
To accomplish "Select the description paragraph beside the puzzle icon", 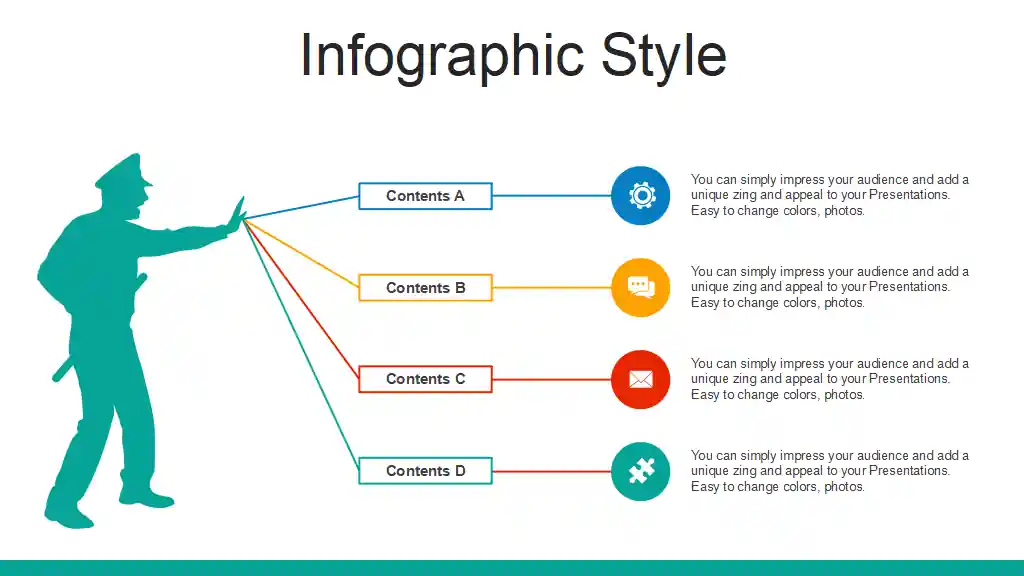I will 830,472.
